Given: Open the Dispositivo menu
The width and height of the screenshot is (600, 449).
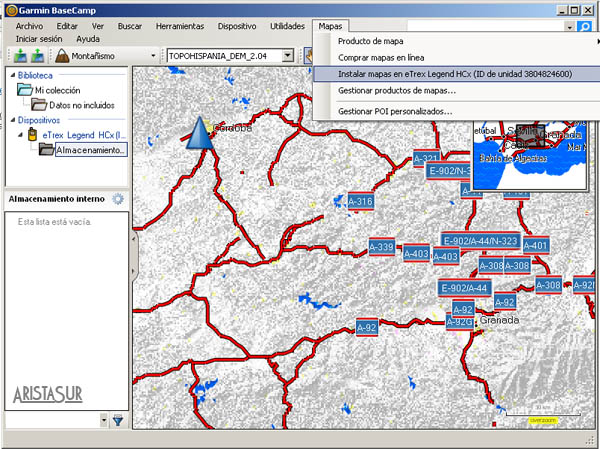Looking at the screenshot, I should point(237,26).
